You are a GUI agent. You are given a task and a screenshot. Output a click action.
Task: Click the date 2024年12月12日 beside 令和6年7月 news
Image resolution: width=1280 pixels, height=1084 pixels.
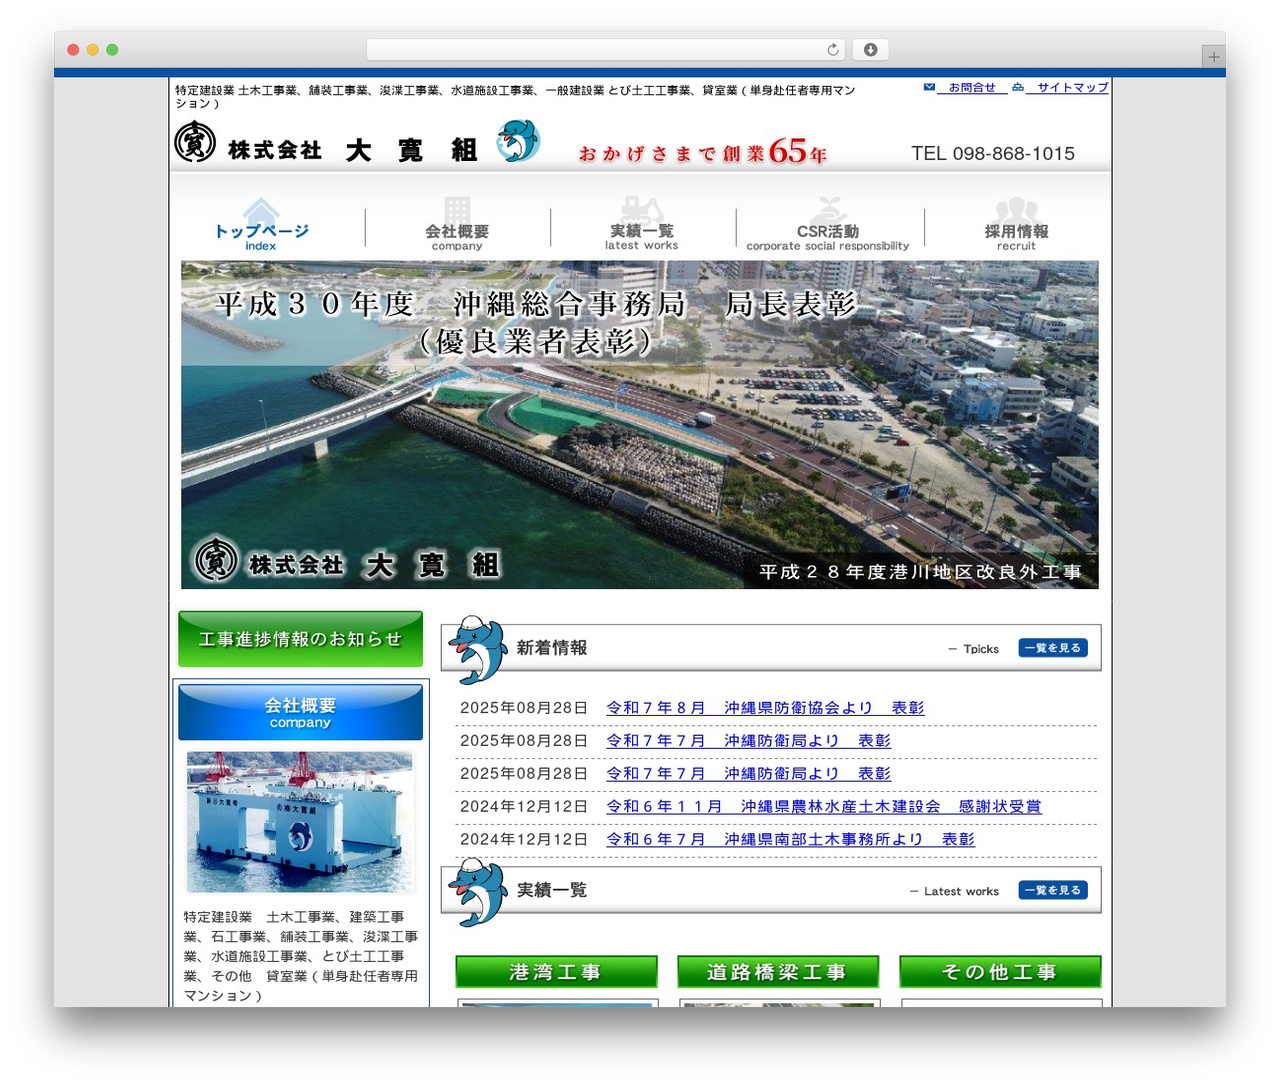(x=524, y=840)
